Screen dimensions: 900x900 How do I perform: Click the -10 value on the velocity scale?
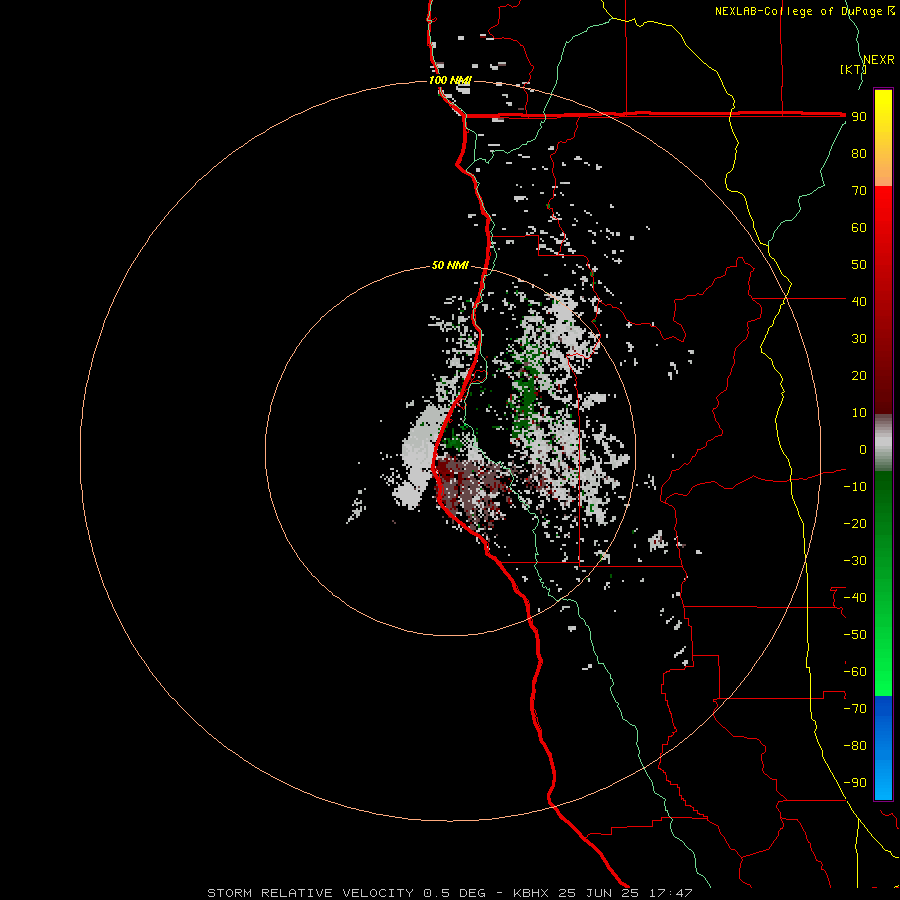(x=855, y=487)
